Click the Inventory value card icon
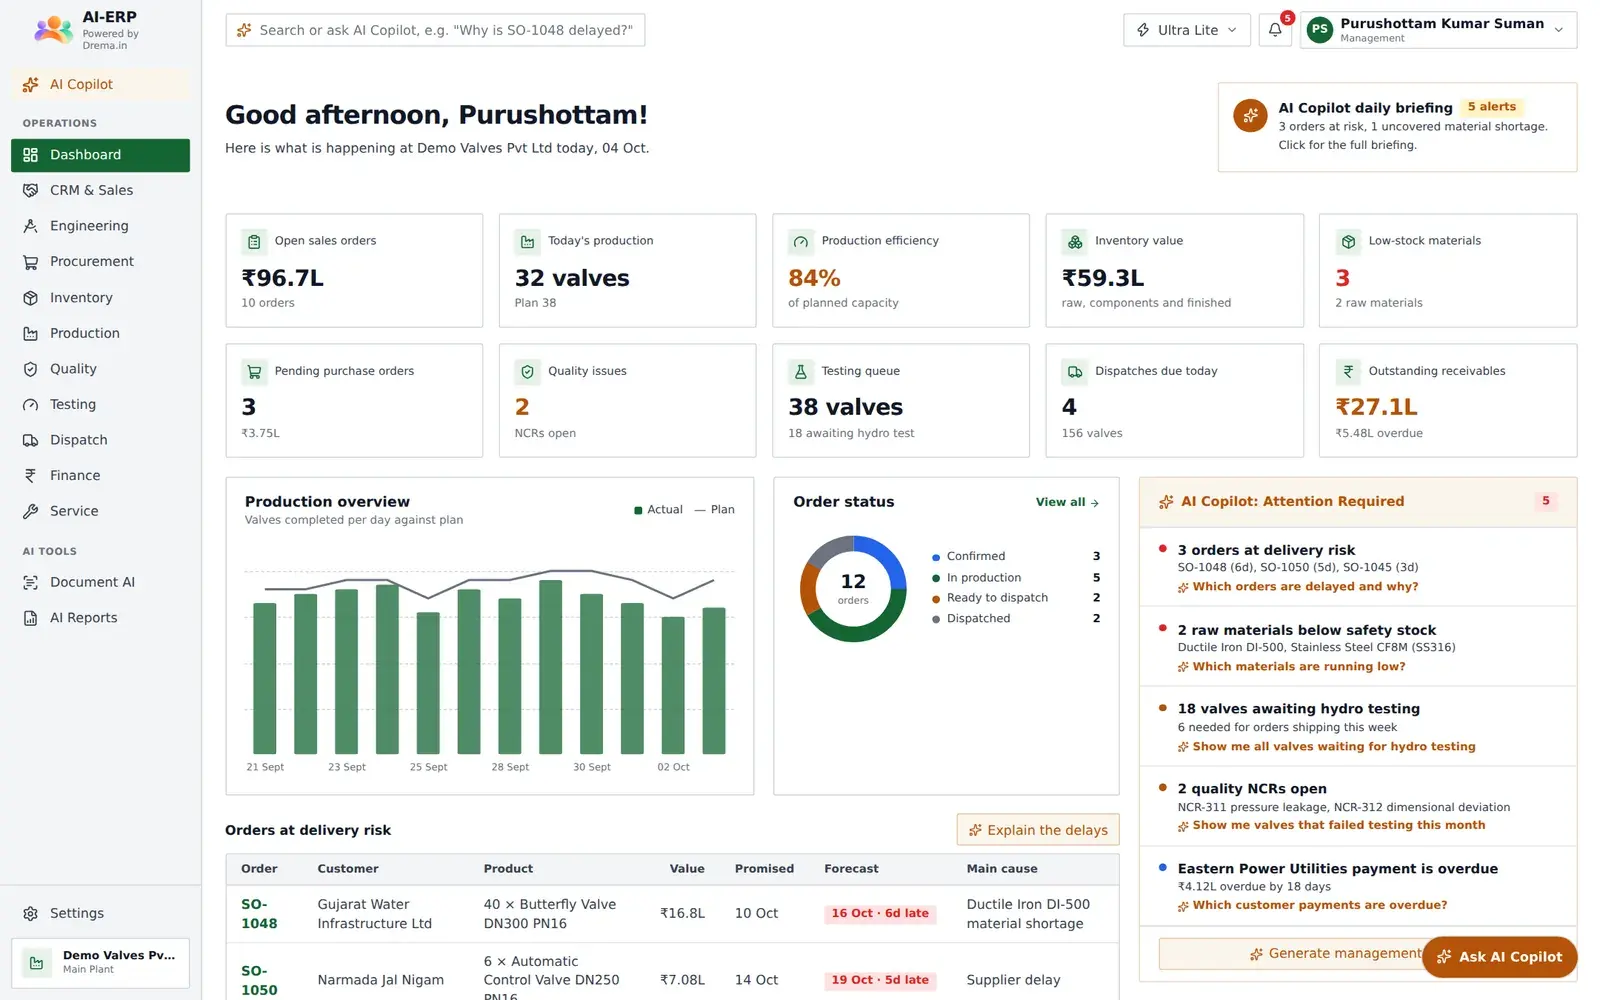The width and height of the screenshot is (1600, 1000). (1075, 241)
